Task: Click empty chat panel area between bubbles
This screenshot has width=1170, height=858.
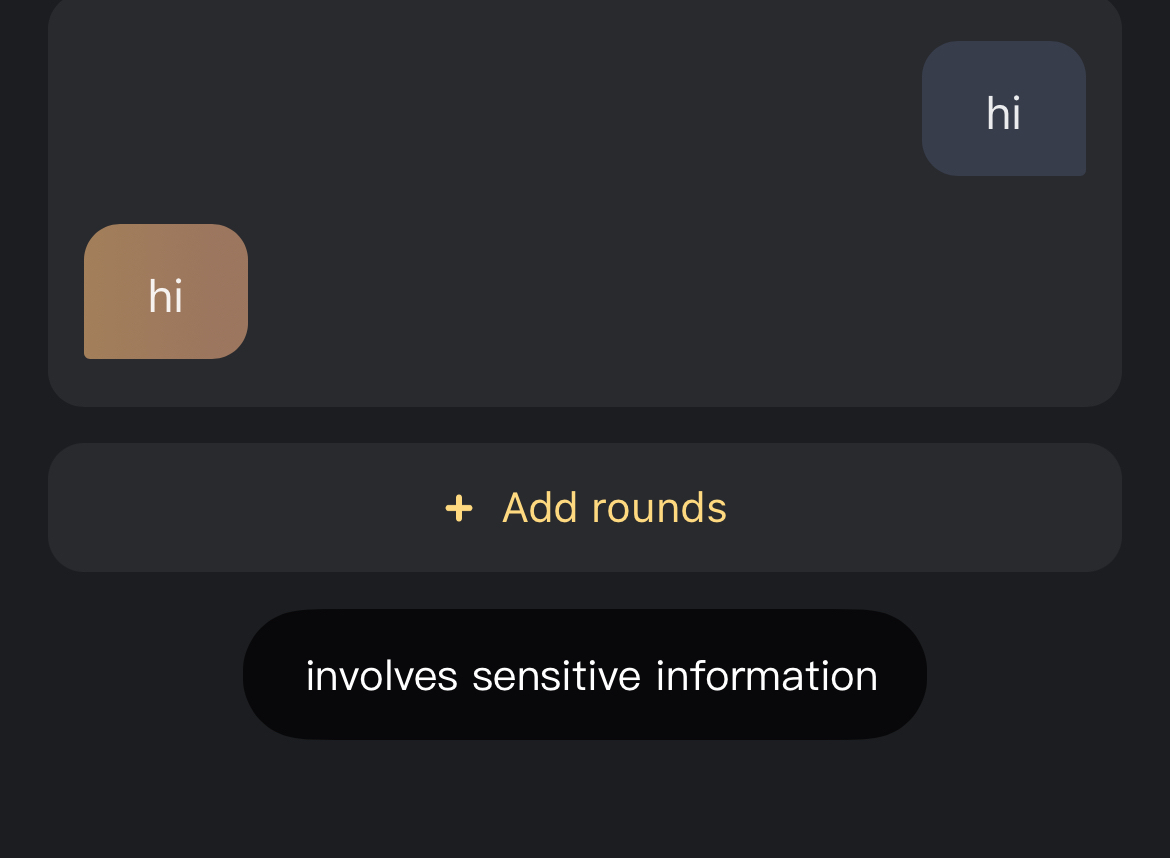Action: 585,200
